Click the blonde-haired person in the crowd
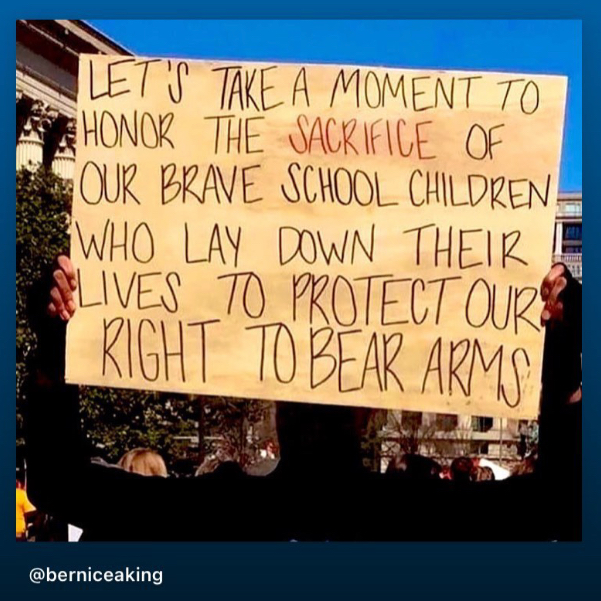 [x=143, y=463]
